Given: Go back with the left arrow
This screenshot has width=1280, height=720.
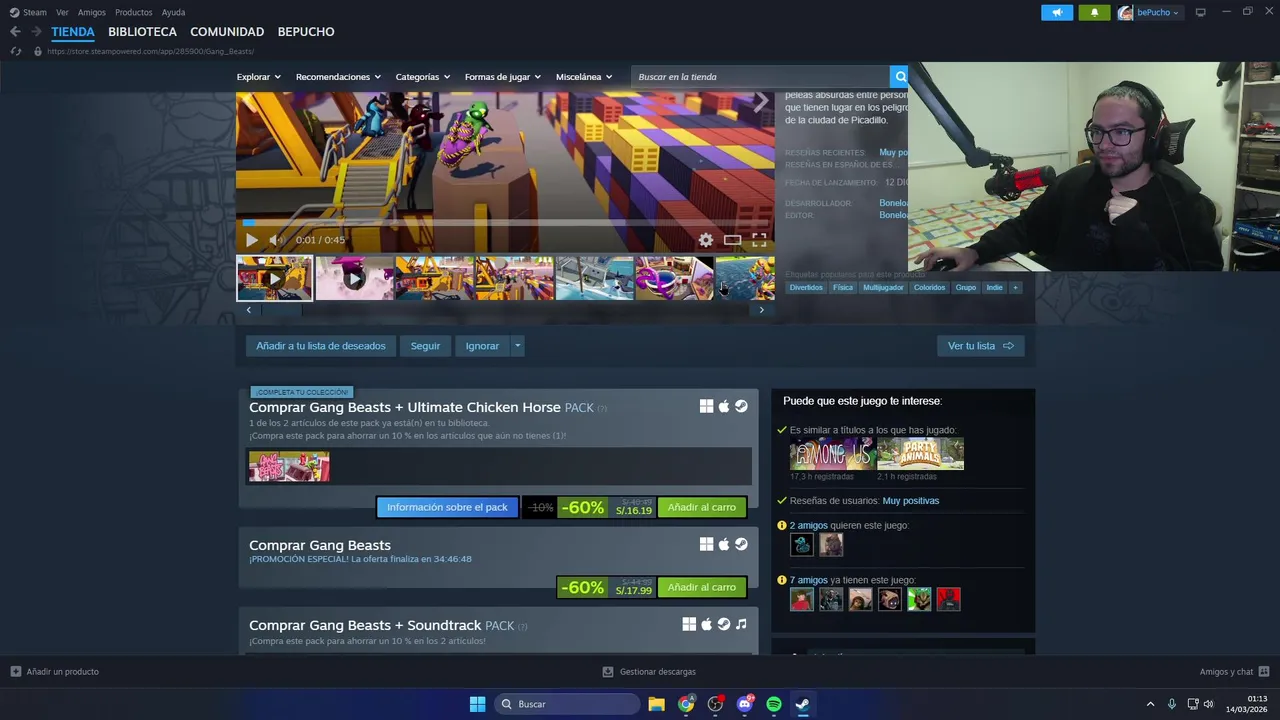Looking at the screenshot, I should pos(15,32).
